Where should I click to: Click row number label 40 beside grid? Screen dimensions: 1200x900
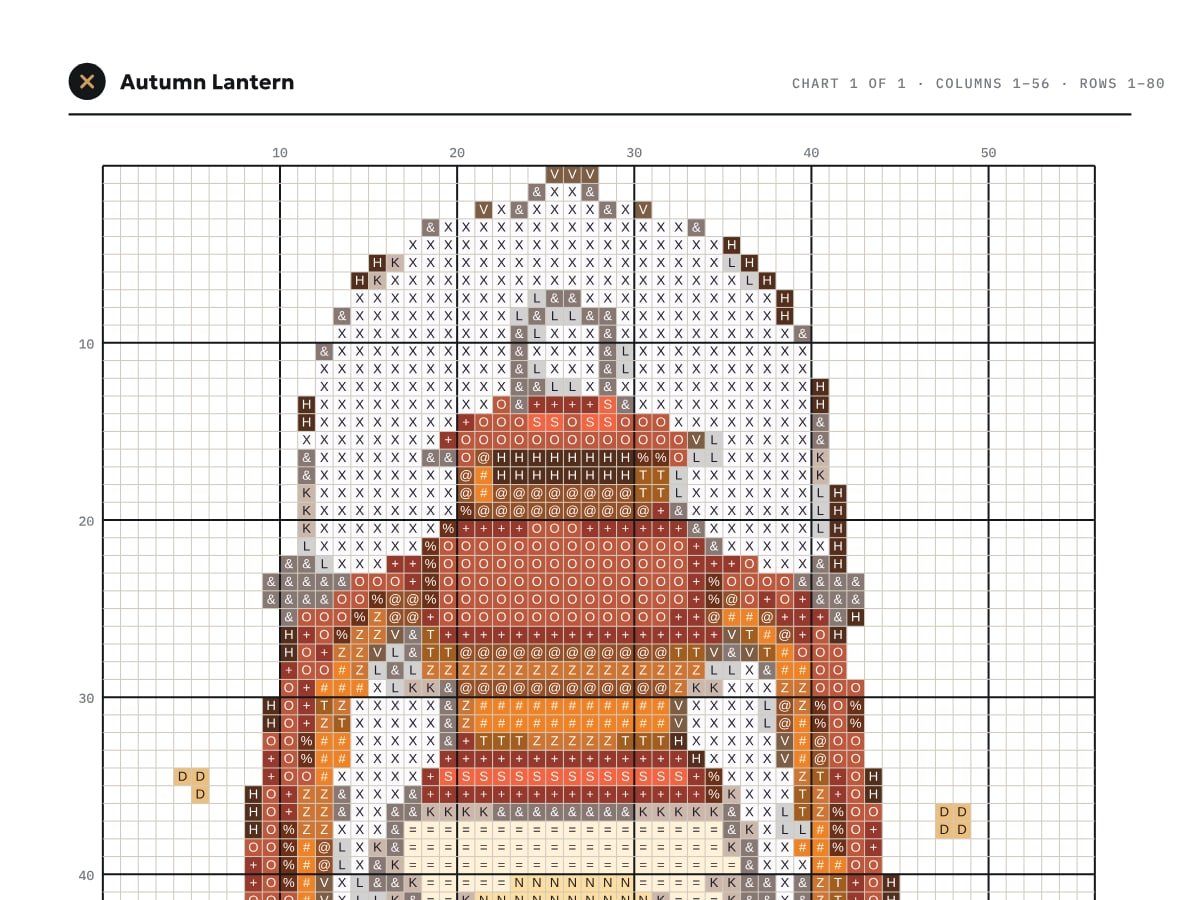click(87, 875)
